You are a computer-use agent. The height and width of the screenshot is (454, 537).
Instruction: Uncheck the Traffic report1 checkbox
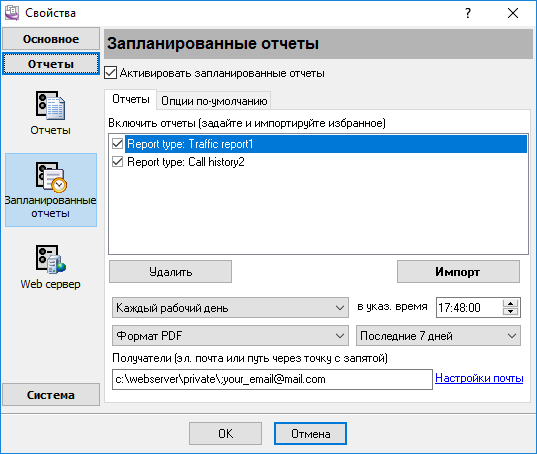coord(117,144)
